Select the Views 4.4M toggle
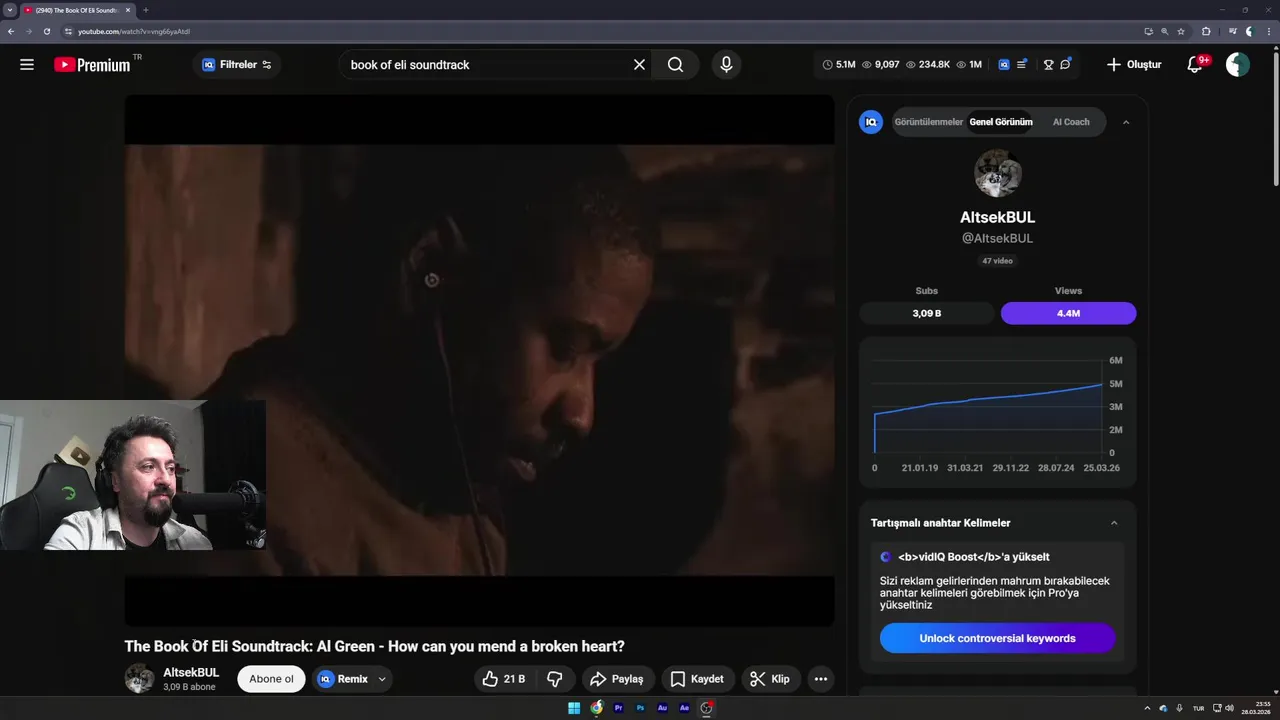 point(1068,313)
